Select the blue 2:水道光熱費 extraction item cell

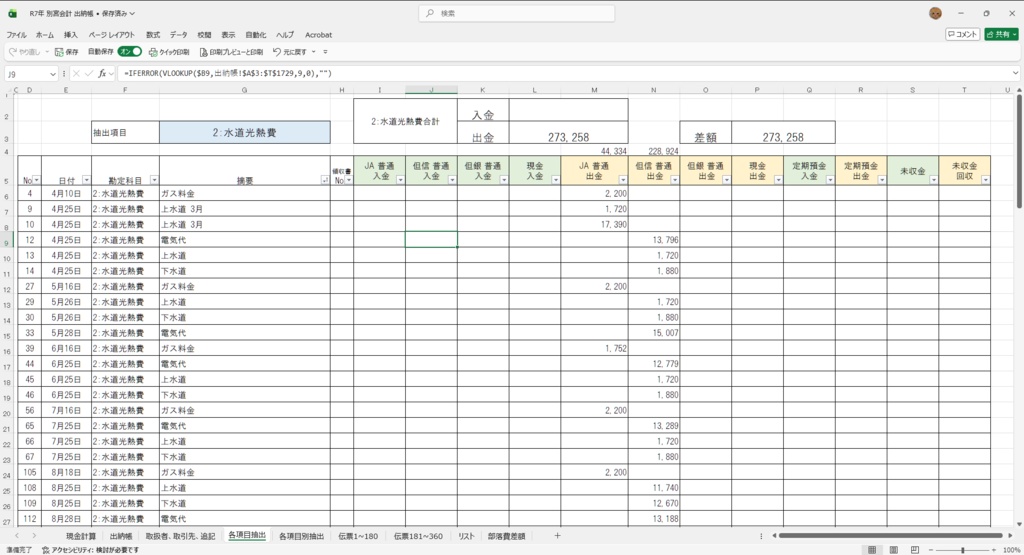[245, 133]
